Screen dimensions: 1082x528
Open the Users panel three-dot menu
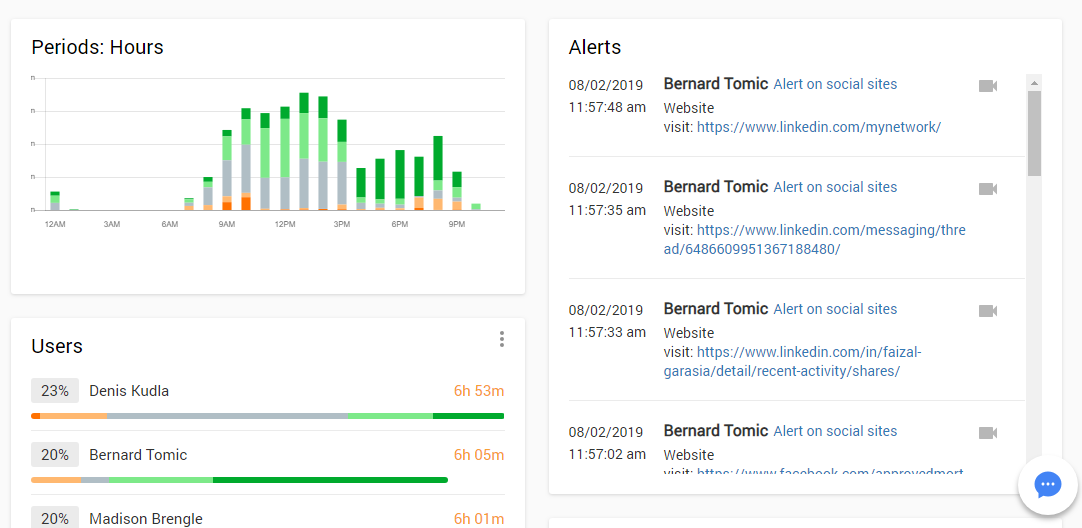point(502,339)
